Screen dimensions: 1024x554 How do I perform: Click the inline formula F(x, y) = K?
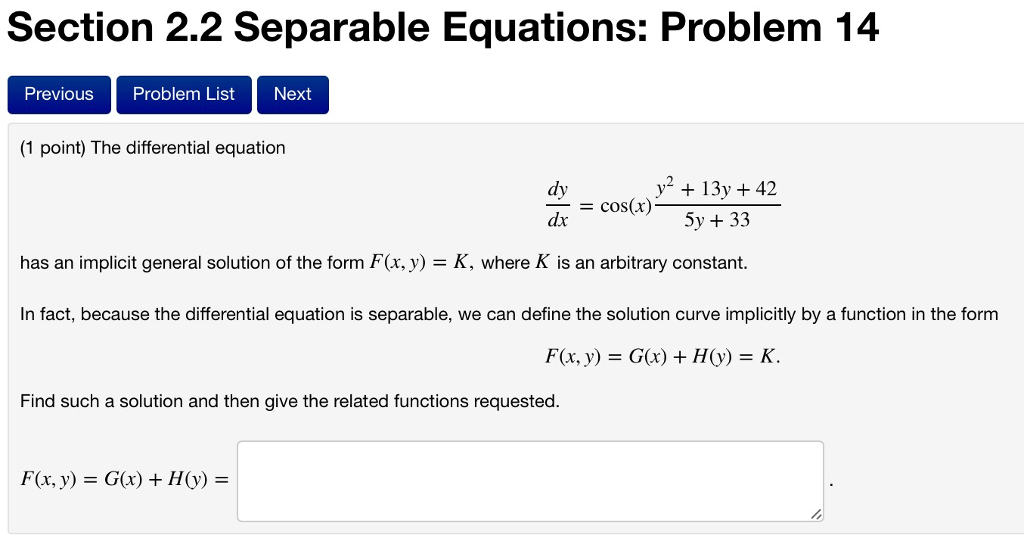(421, 263)
